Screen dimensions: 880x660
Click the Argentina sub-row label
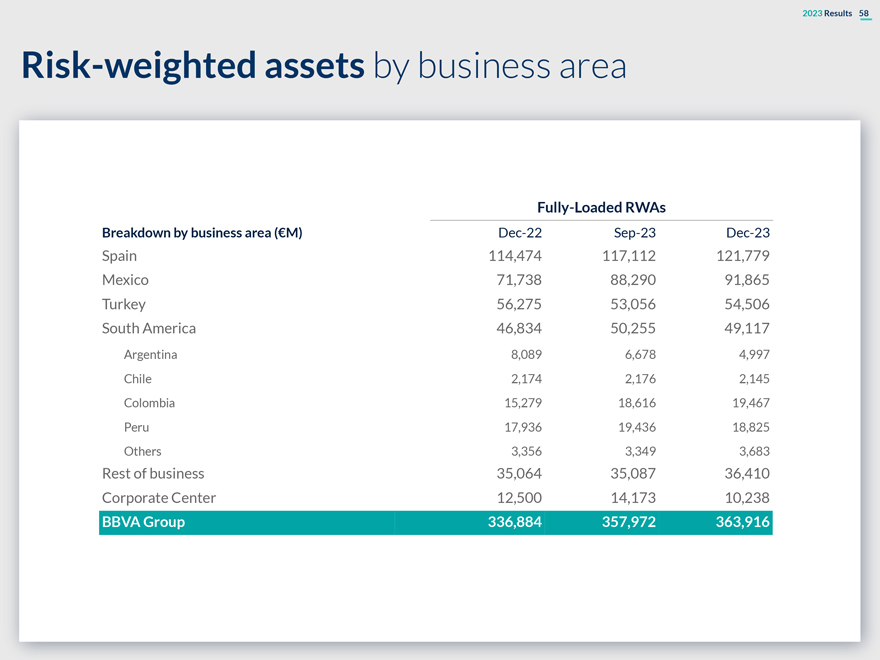point(150,355)
